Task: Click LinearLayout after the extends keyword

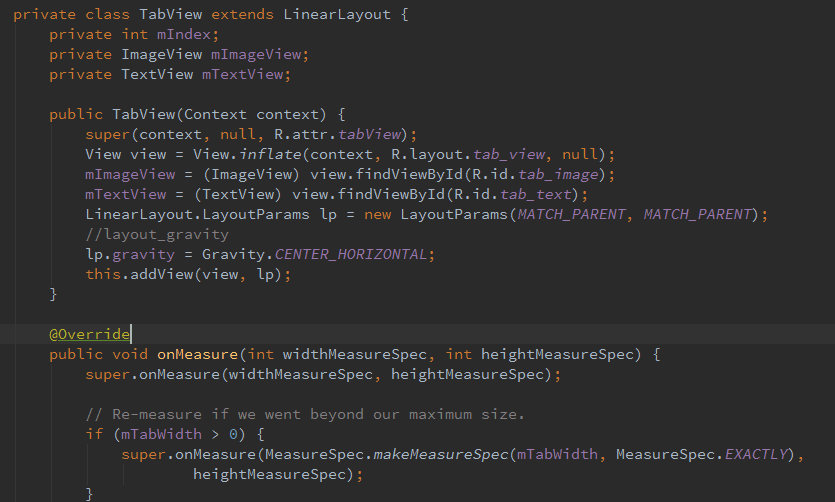Action: click(337, 14)
